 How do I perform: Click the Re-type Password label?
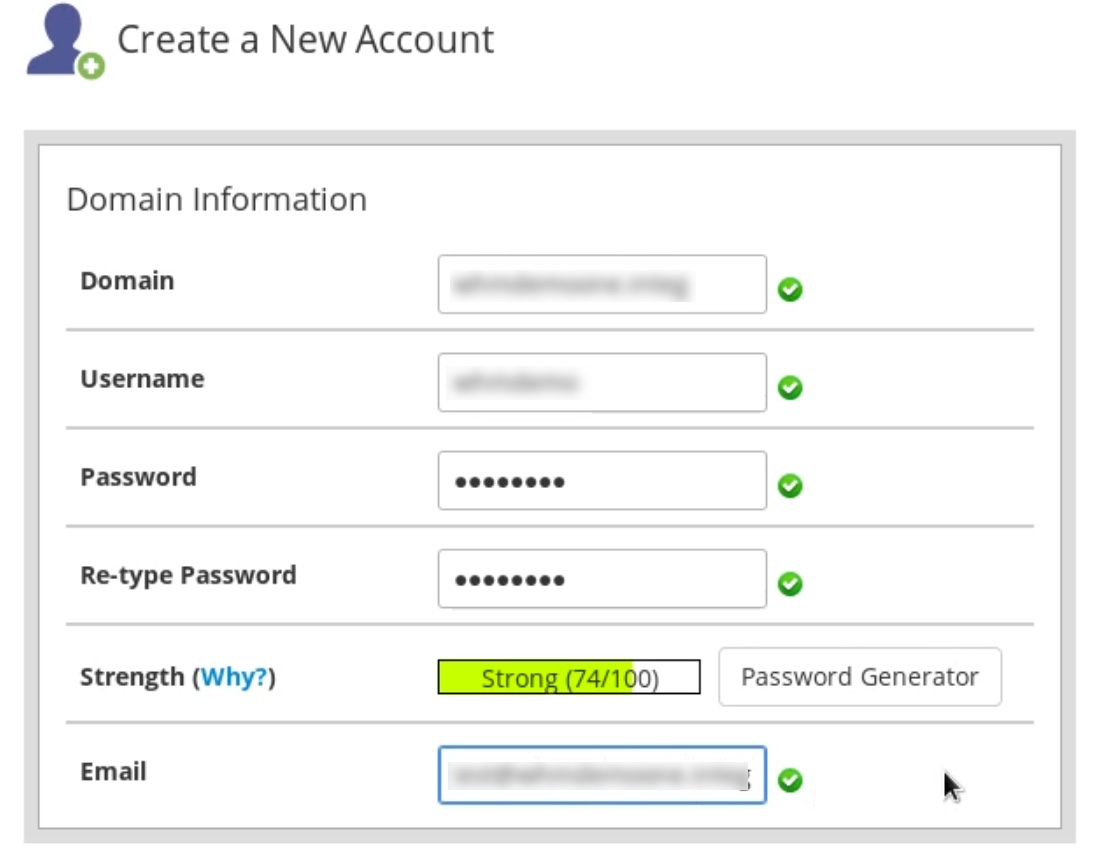188,575
